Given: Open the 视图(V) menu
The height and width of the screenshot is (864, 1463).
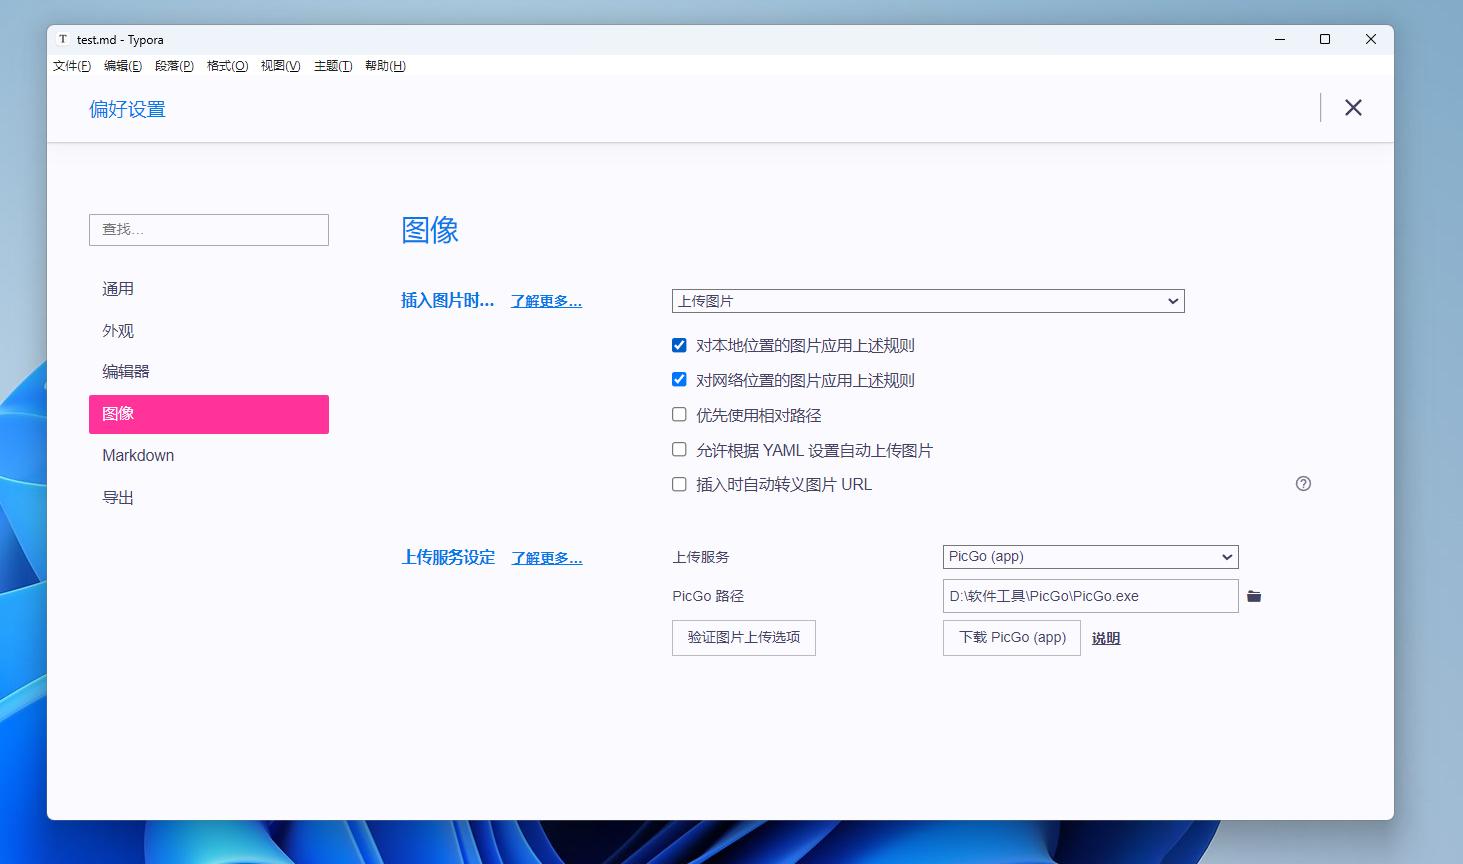Looking at the screenshot, I should point(280,66).
